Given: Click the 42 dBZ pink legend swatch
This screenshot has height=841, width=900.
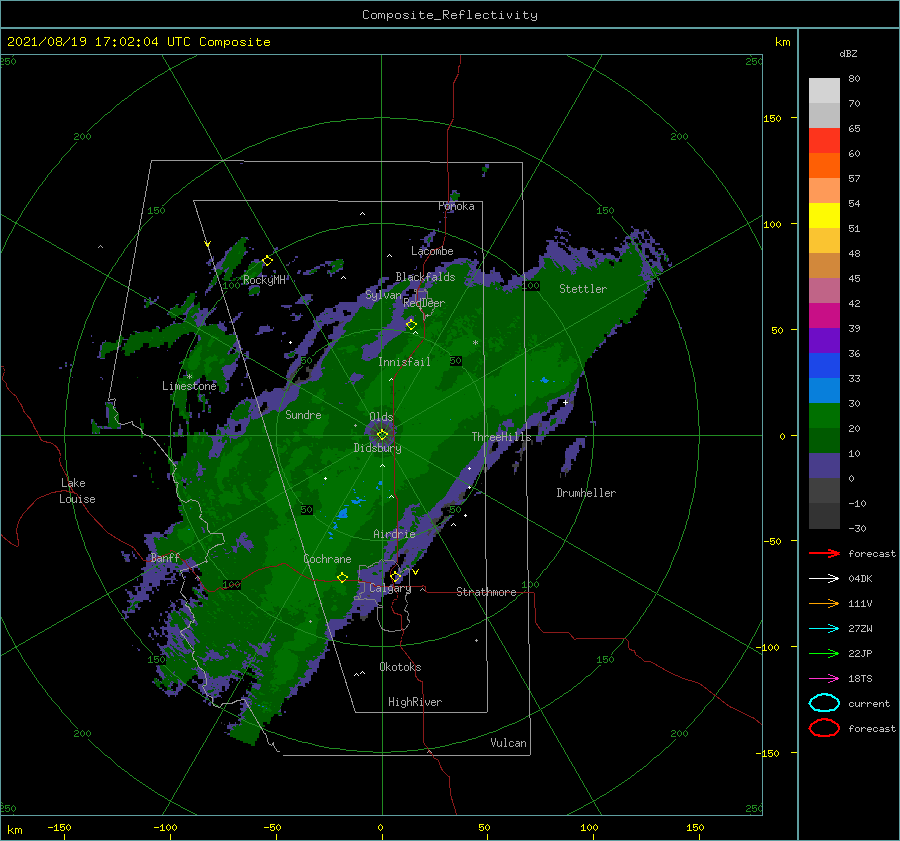Looking at the screenshot, I should coord(824,315).
